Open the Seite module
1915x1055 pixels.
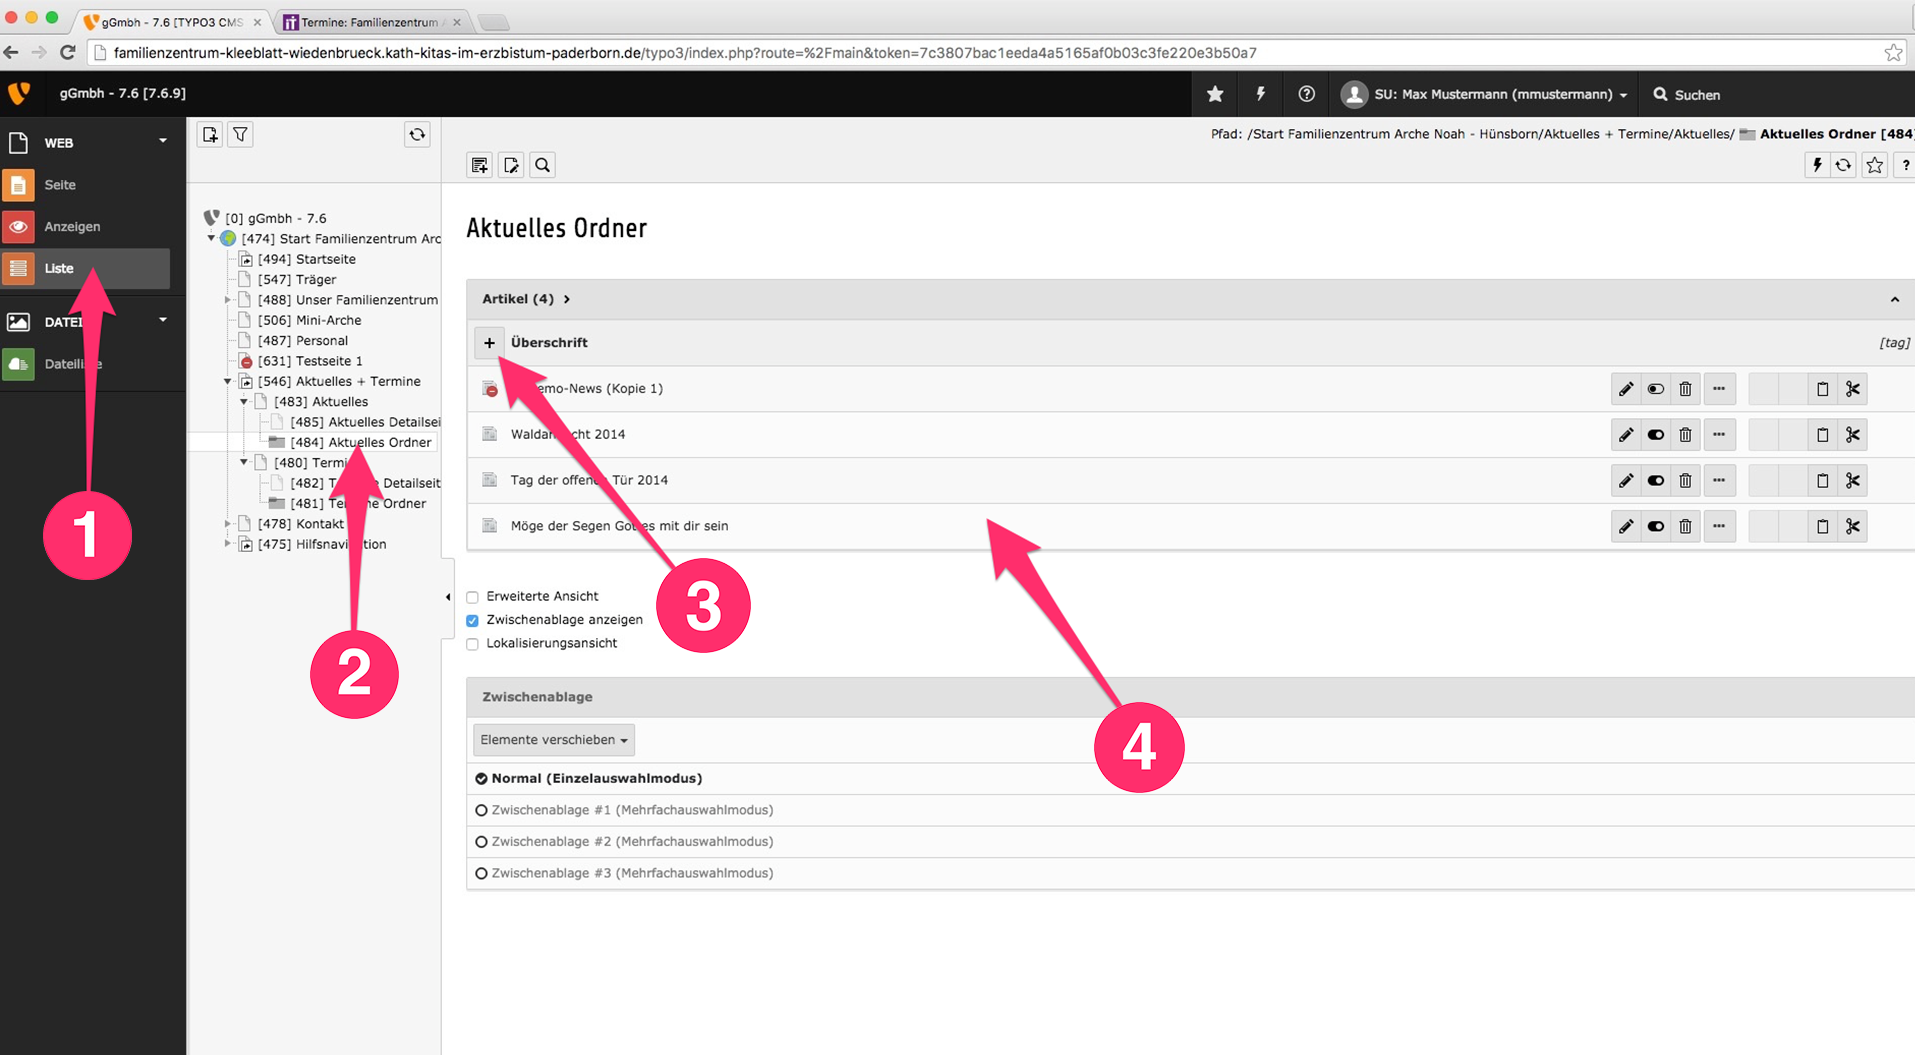coord(60,185)
